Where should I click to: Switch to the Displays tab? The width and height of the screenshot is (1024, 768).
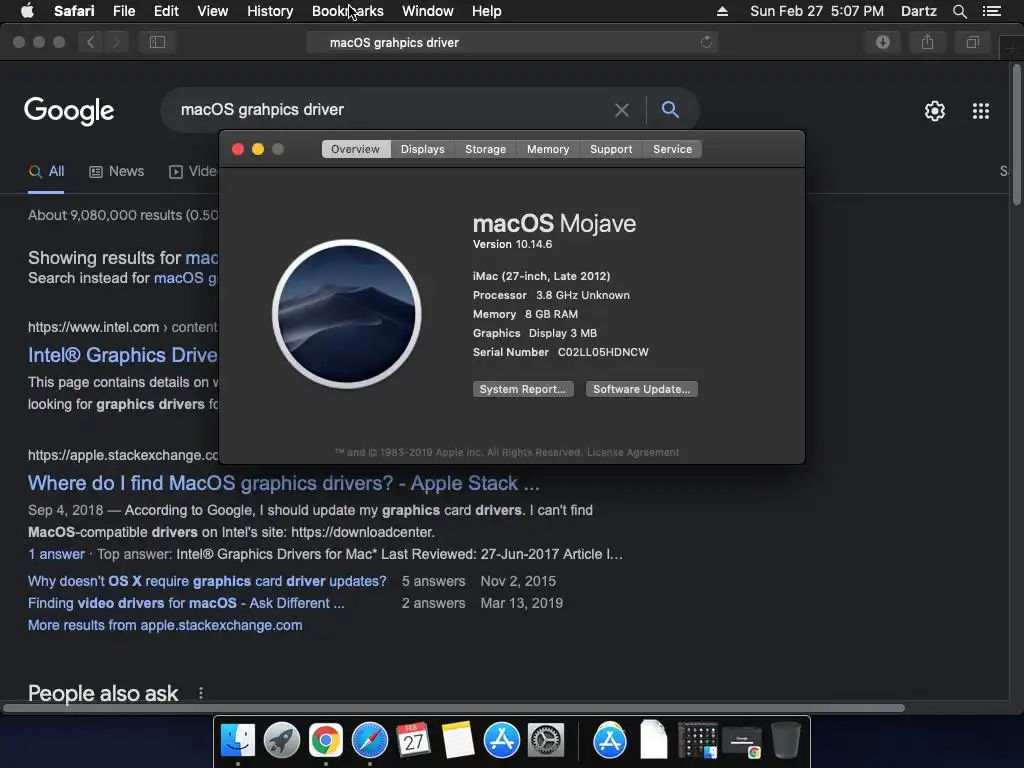tap(423, 149)
